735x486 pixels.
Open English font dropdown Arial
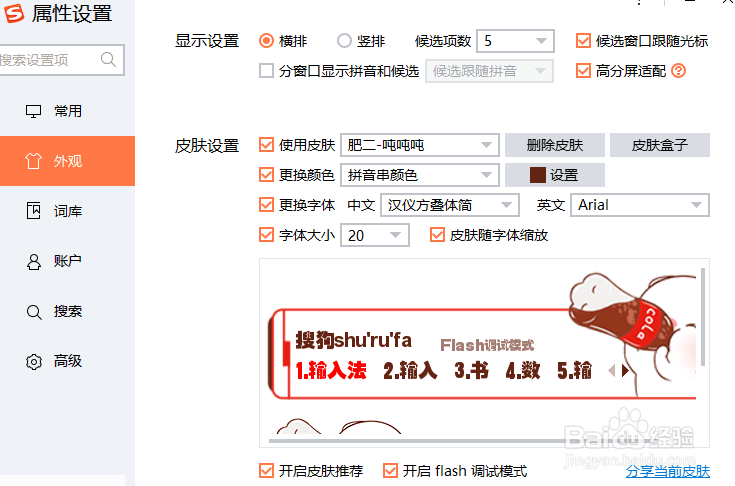(640, 205)
